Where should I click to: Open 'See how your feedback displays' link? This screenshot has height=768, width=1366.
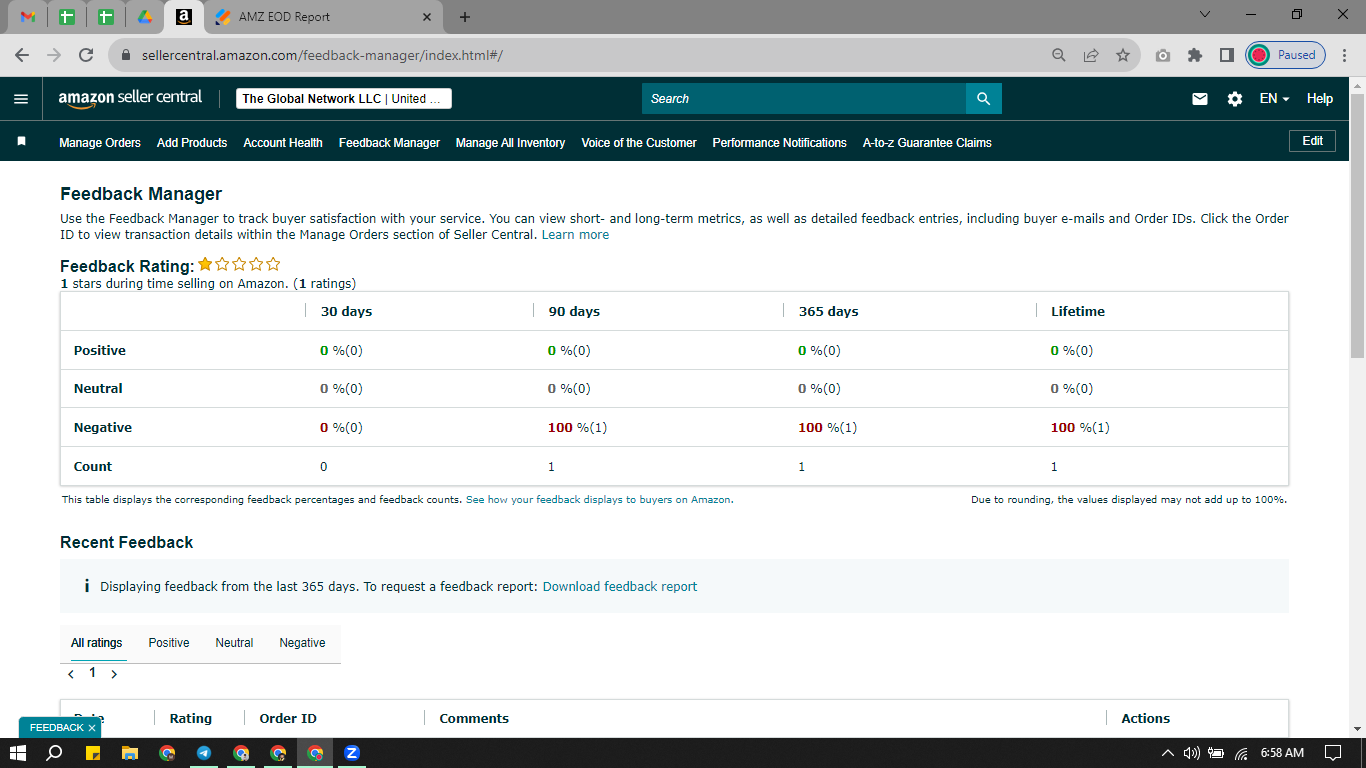(598, 500)
